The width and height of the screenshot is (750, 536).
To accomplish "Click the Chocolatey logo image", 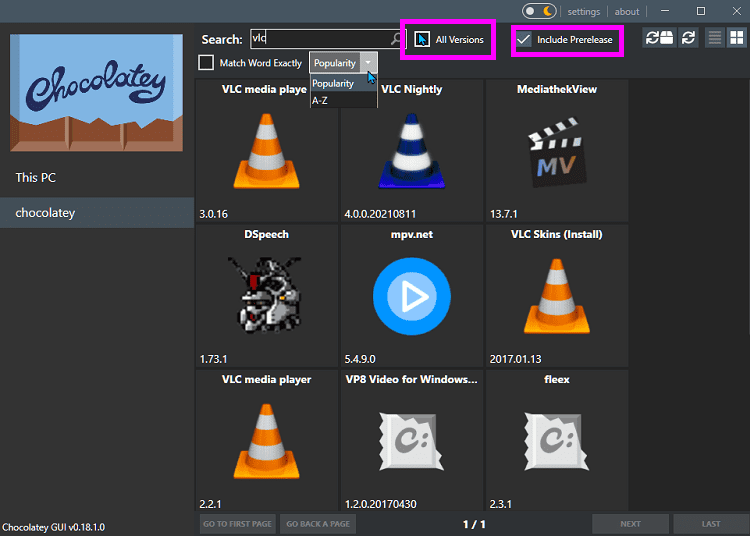I will point(97,92).
